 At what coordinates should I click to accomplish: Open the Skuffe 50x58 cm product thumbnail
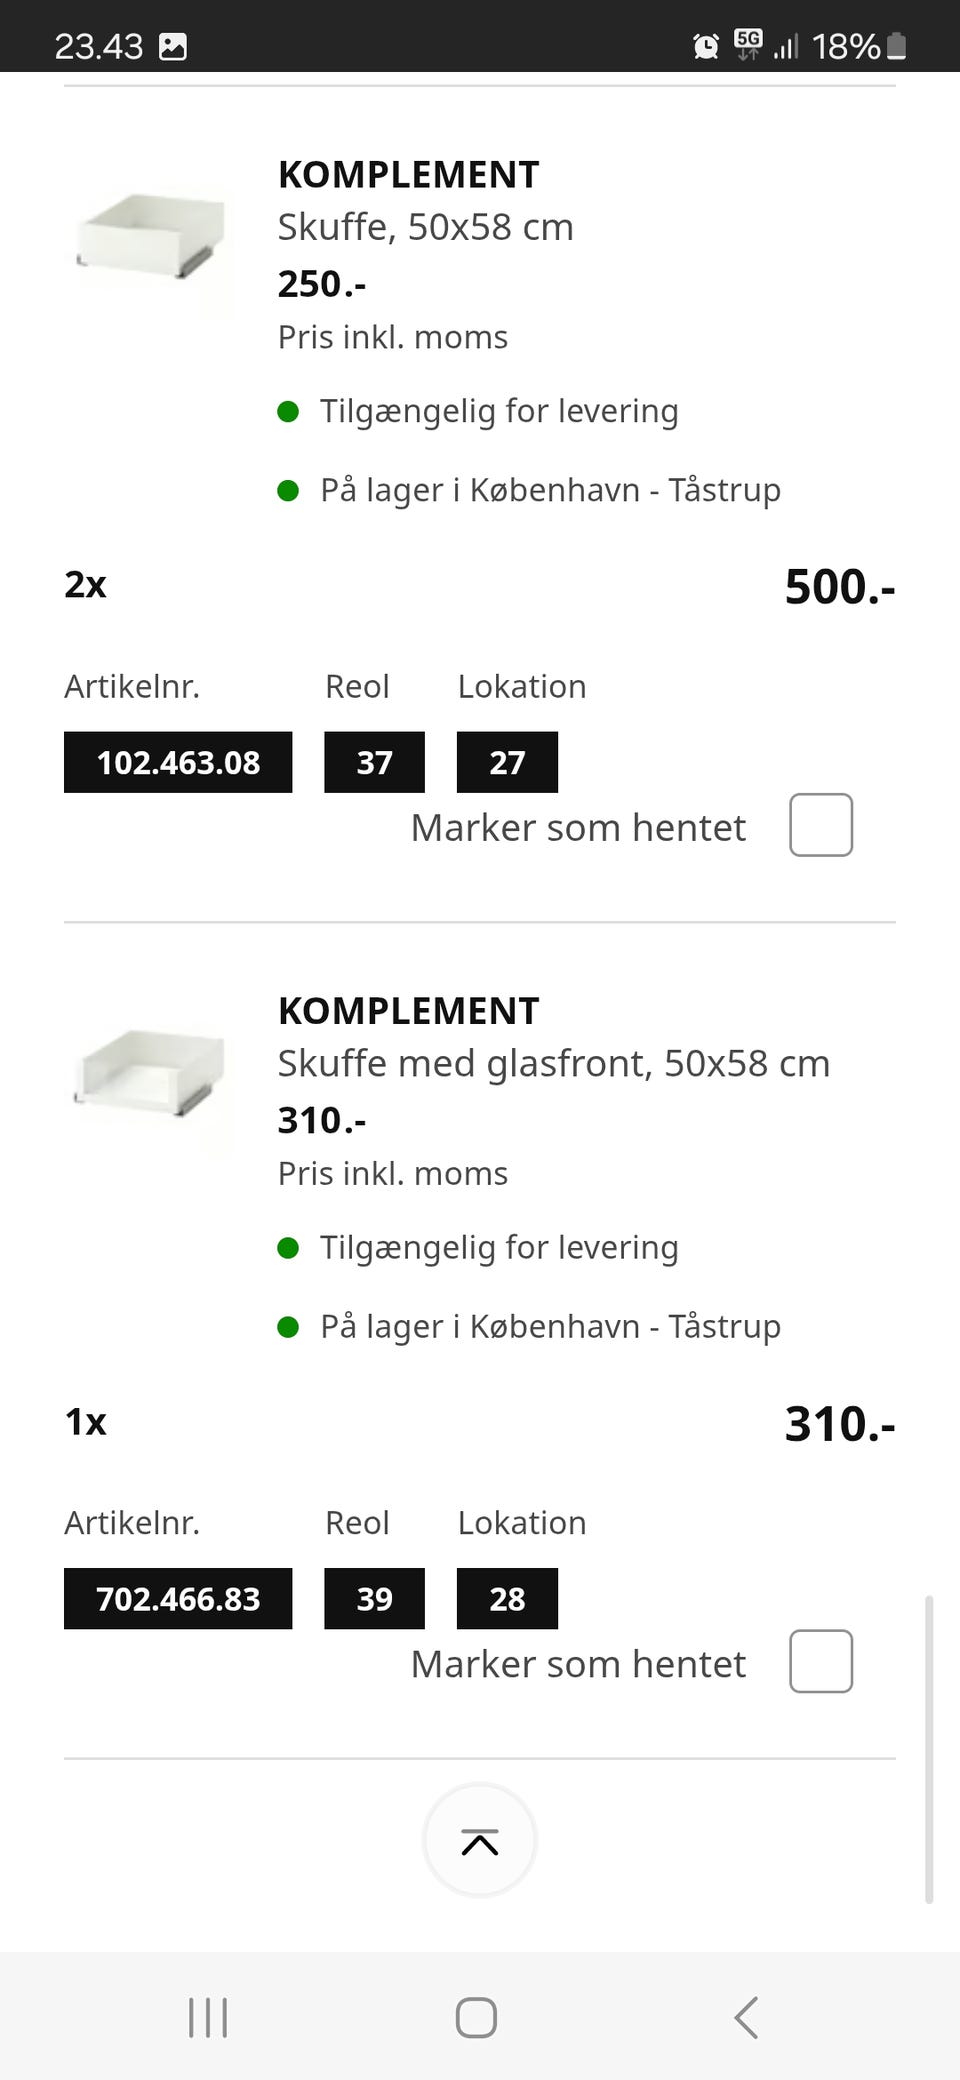coord(150,237)
